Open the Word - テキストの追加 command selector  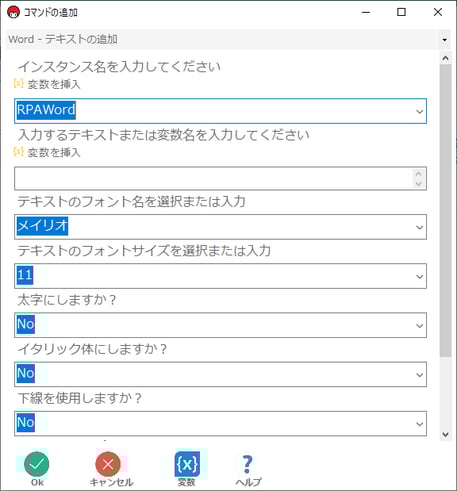point(228,39)
